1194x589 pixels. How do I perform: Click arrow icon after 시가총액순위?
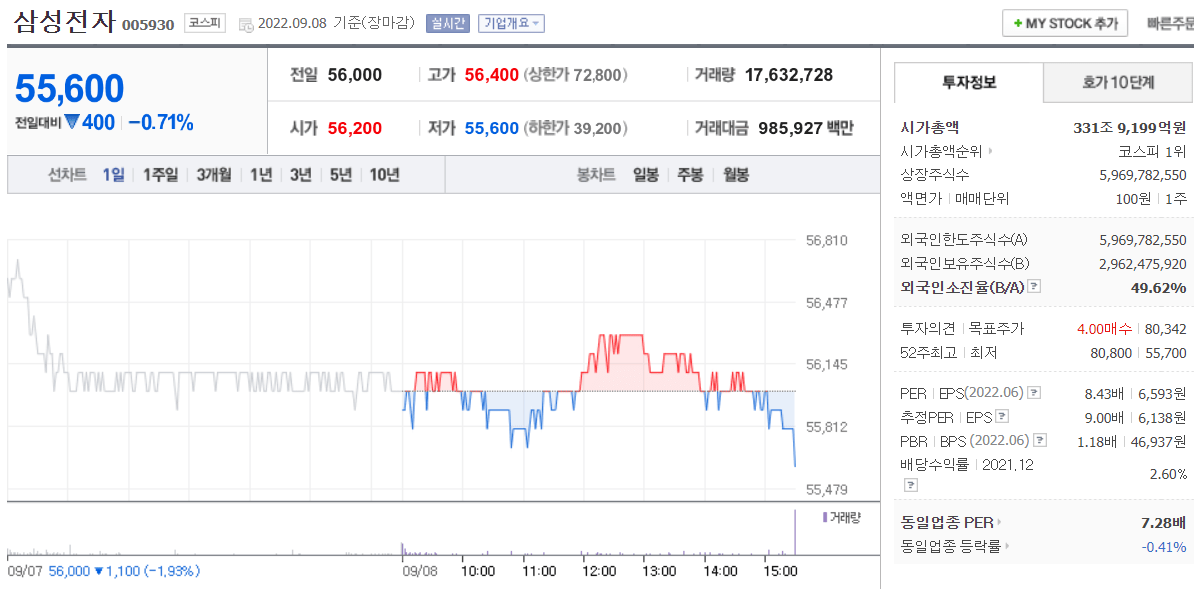pyautogui.click(x=992, y=151)
